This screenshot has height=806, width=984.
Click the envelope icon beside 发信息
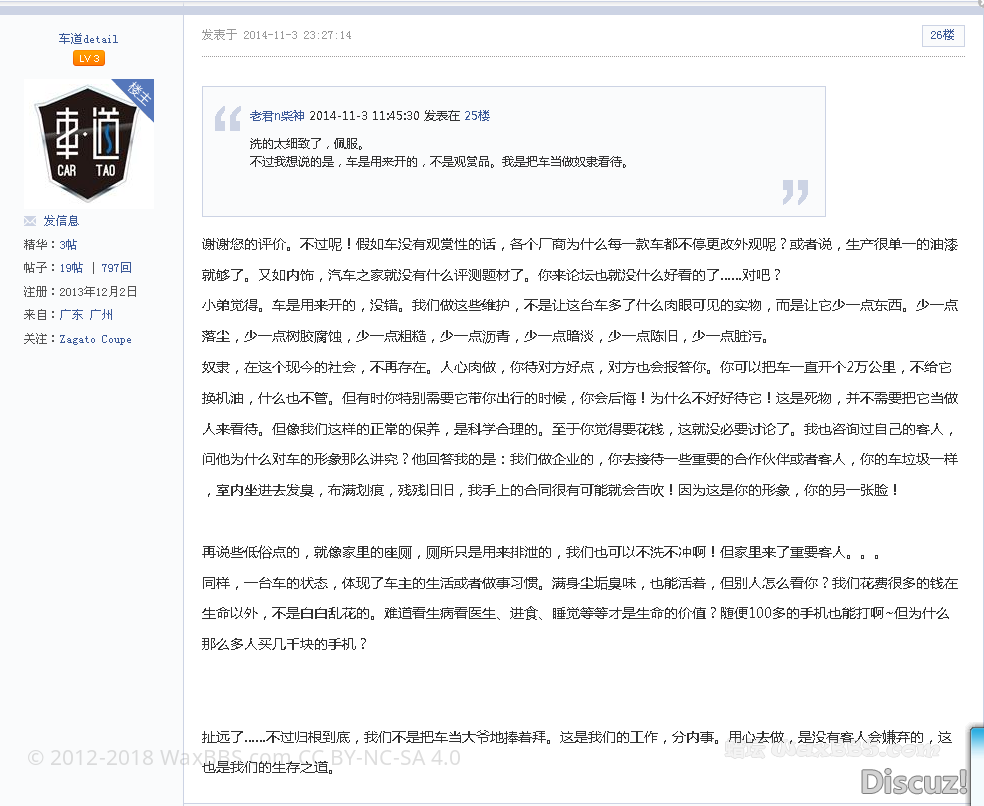tap(30, 221)
